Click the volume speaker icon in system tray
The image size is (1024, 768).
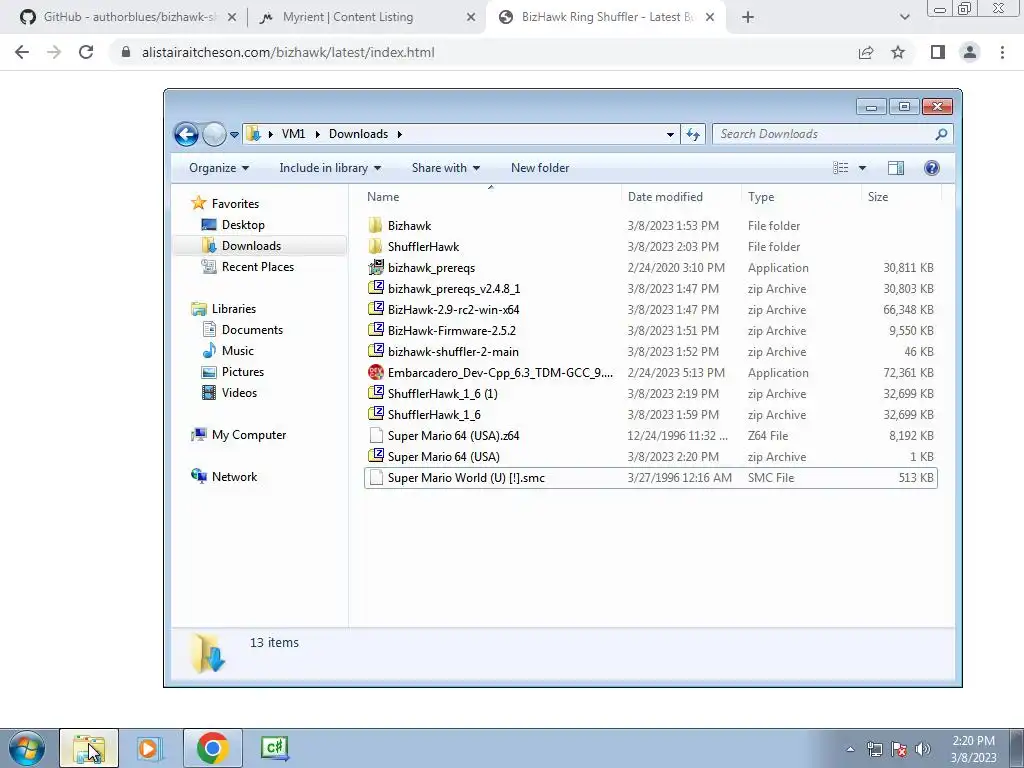[923, 749]
